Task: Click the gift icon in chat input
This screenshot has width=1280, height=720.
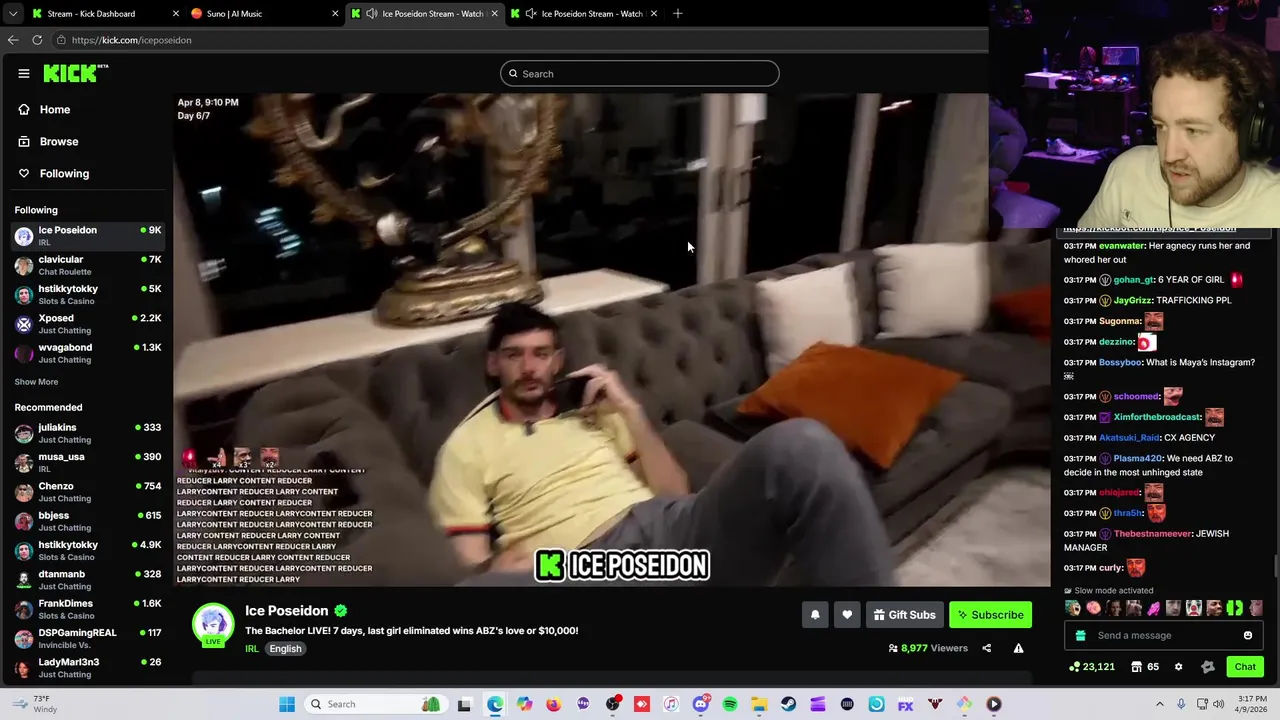Action: coord(1080,636)
